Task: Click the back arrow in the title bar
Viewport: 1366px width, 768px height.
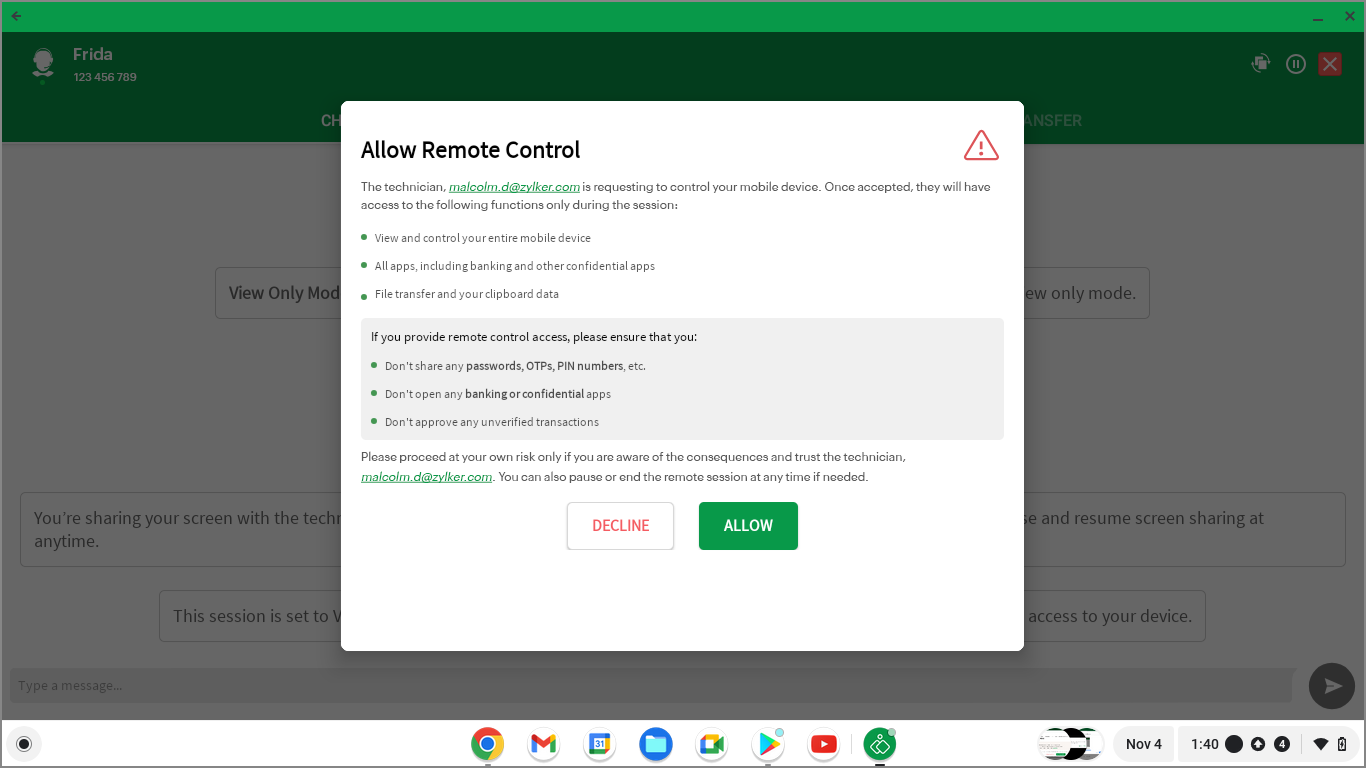Action: (15, 16)
